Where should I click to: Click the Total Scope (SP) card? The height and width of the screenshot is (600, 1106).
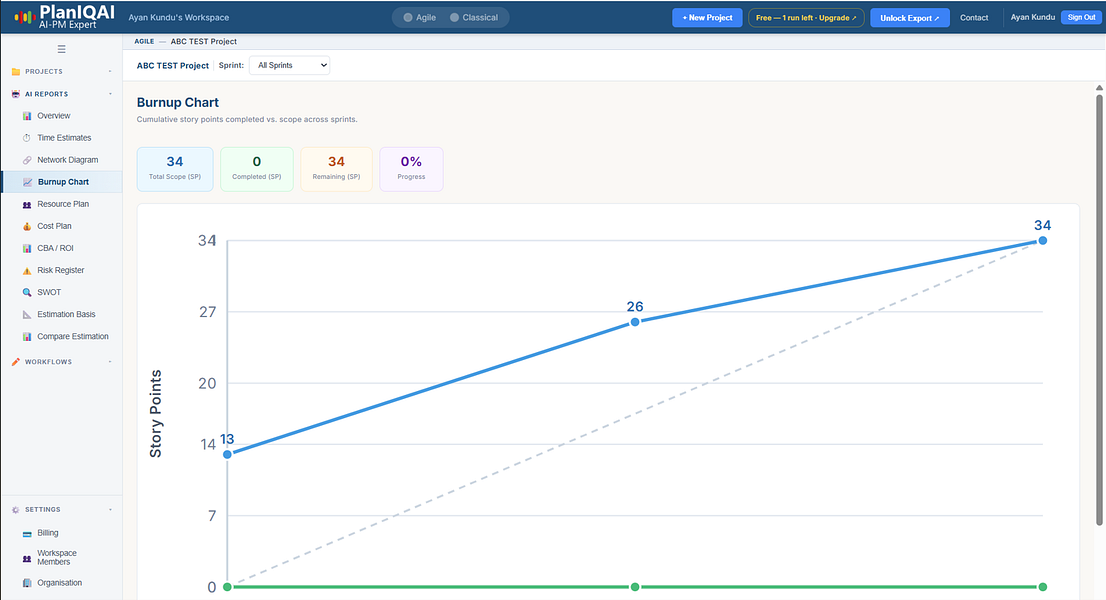(175, 169)
